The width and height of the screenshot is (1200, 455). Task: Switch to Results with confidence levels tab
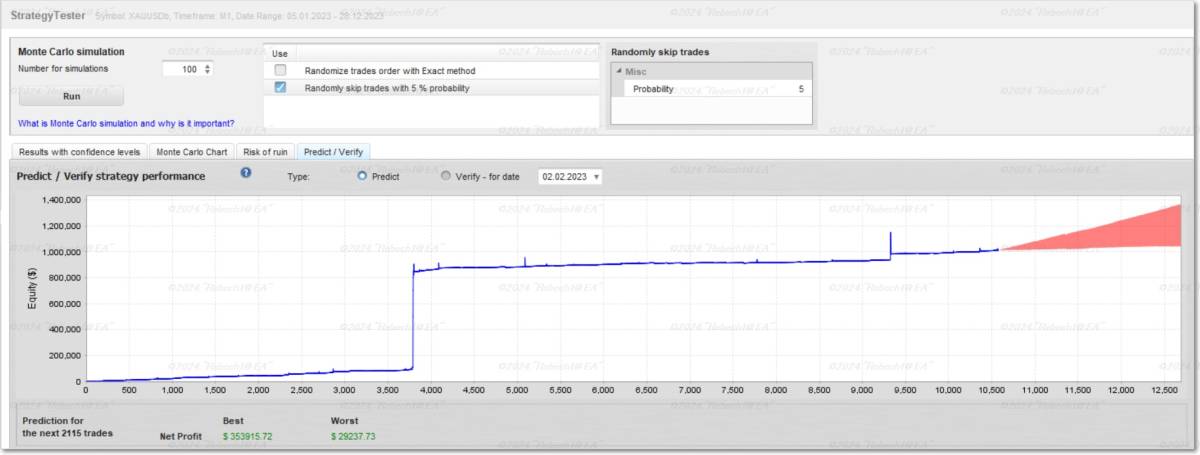tap(80, 152)
